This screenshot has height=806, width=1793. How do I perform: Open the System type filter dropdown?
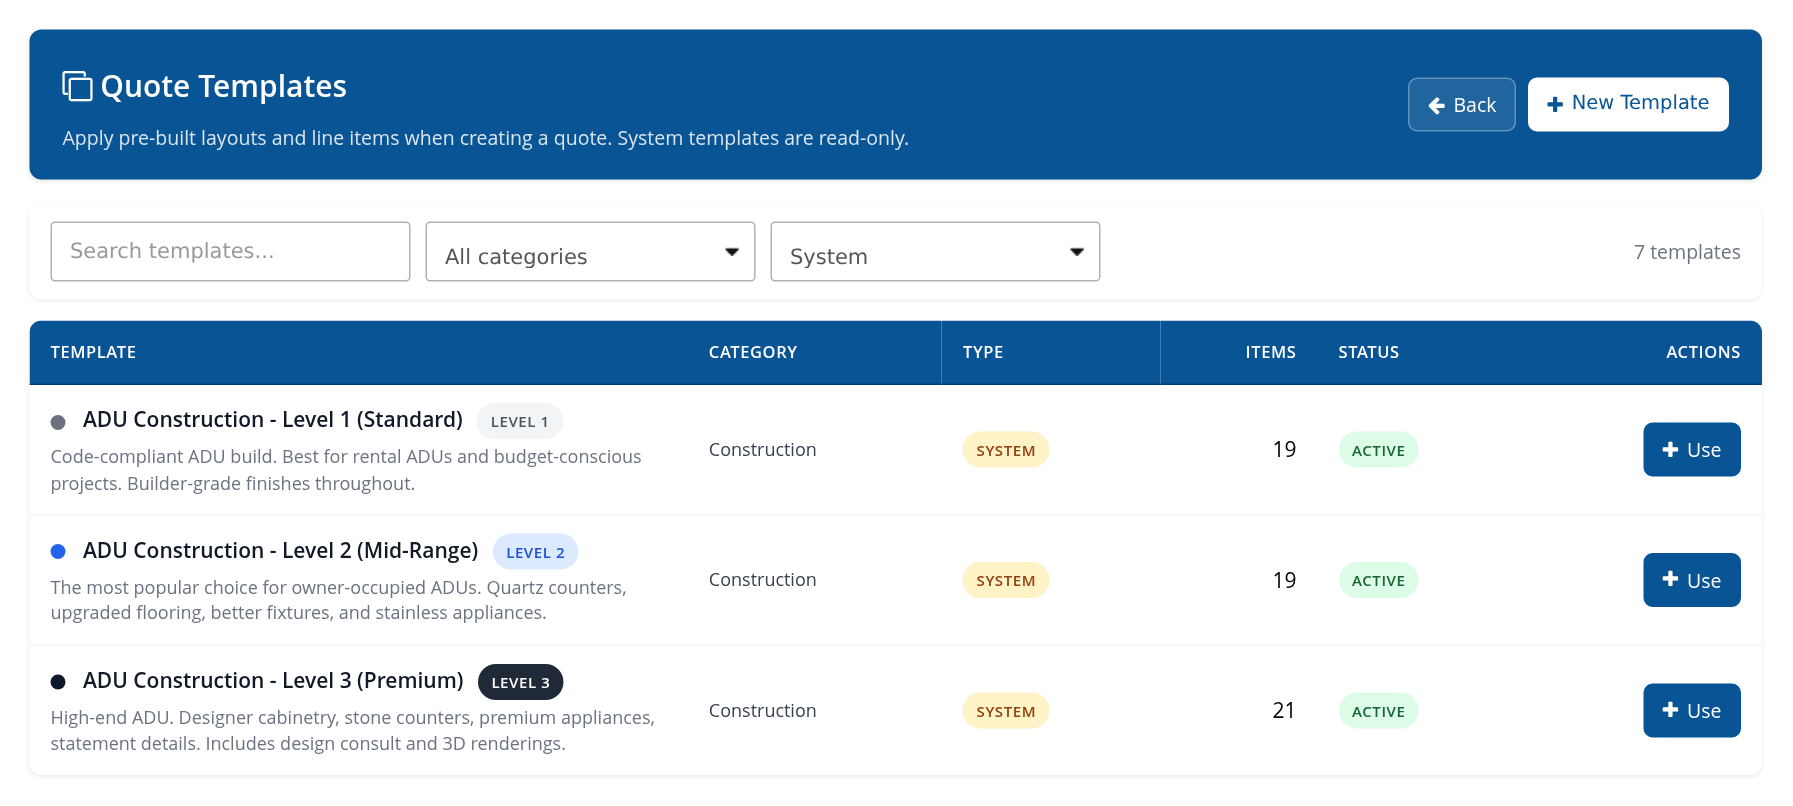click(x=935, y=251)
